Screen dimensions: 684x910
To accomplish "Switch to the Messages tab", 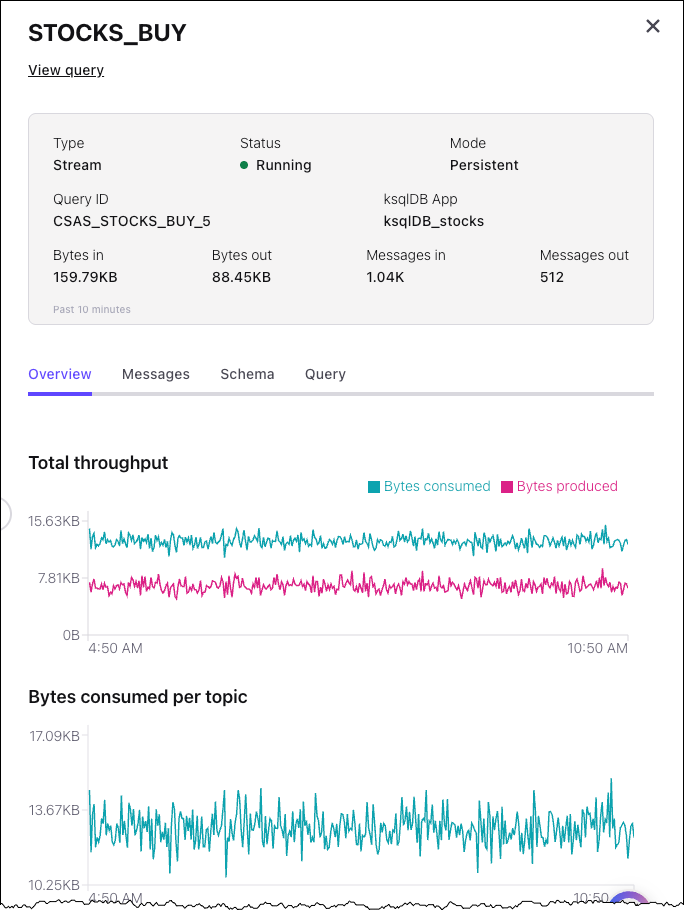I will [x=156, y=374].
